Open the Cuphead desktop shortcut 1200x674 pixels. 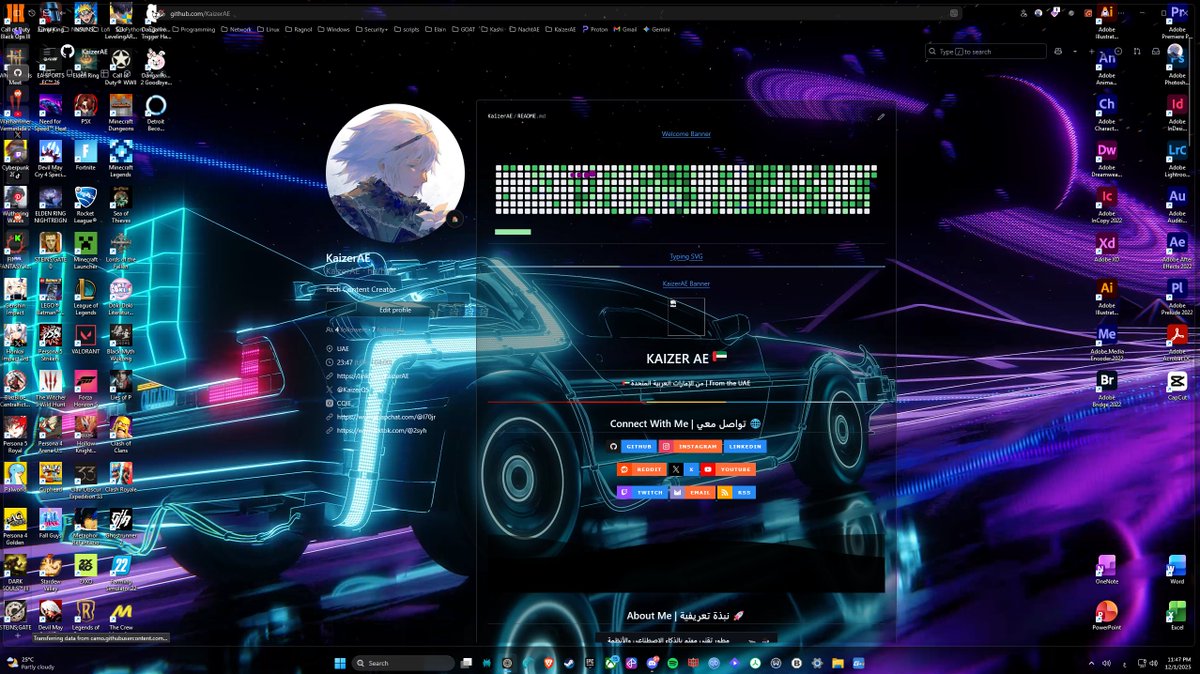pyautogui.click(x=50, y=479)
